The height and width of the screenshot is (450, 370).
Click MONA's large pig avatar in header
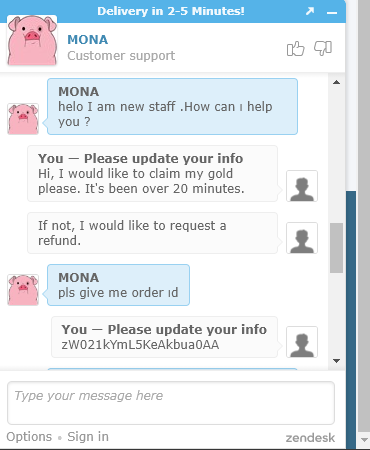pyautogui.click(x=32, y=40)
